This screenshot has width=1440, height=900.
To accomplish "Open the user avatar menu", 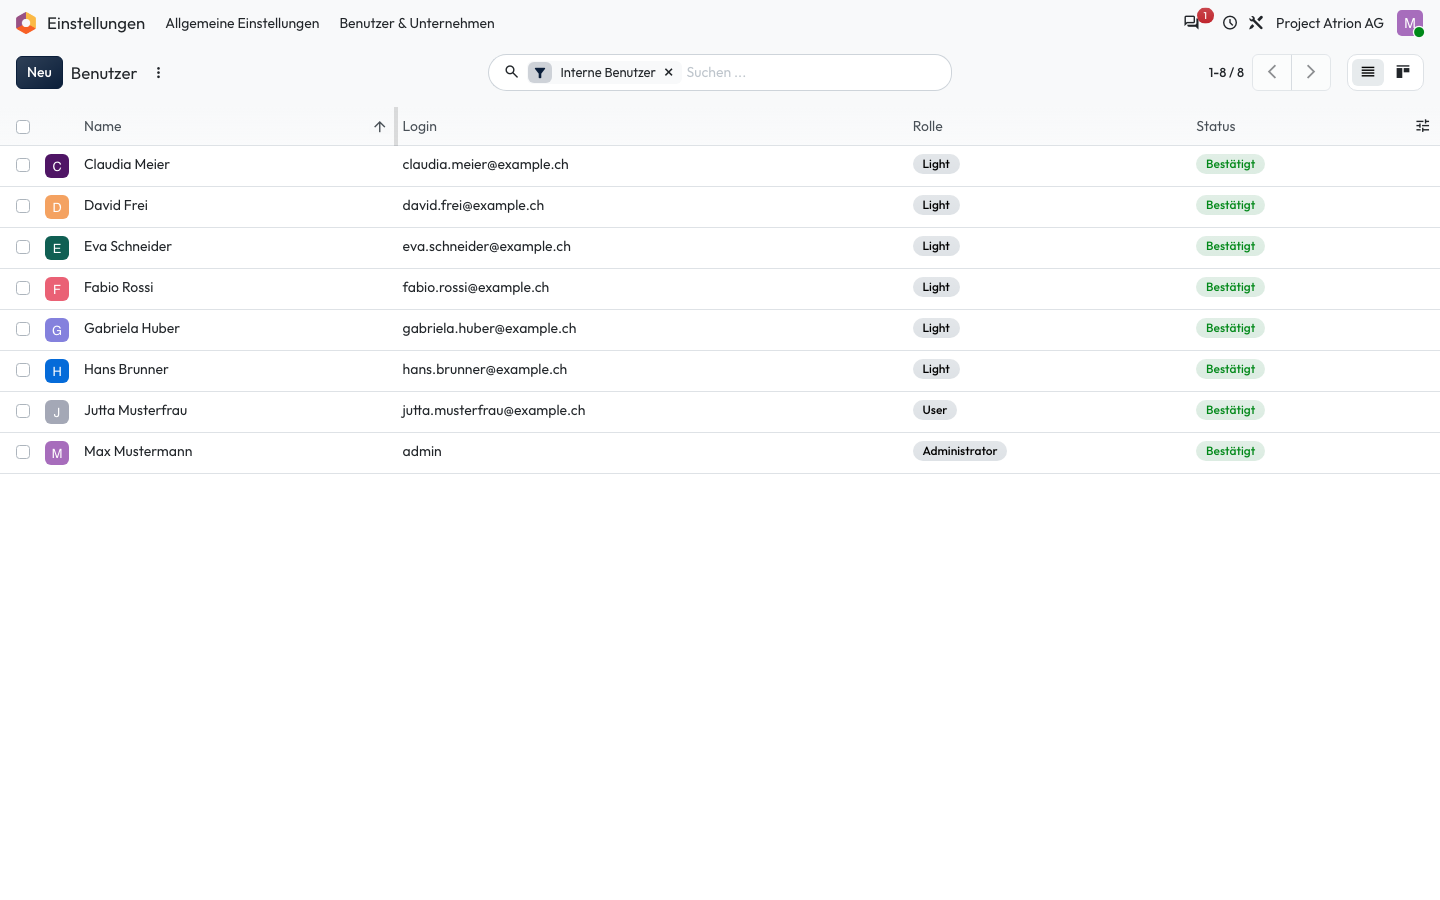I will [1410, 23].
